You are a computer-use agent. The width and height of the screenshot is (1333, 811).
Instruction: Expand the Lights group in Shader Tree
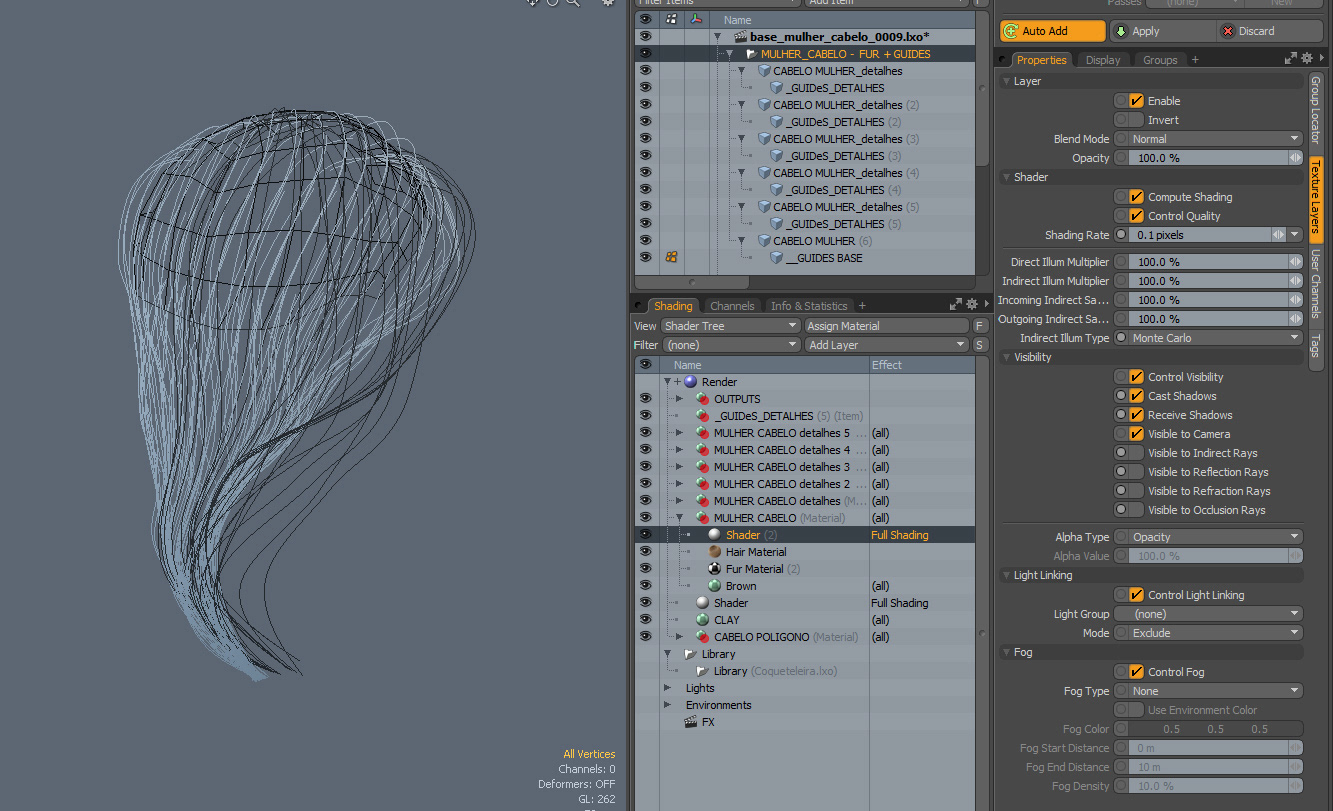[667, 688]
